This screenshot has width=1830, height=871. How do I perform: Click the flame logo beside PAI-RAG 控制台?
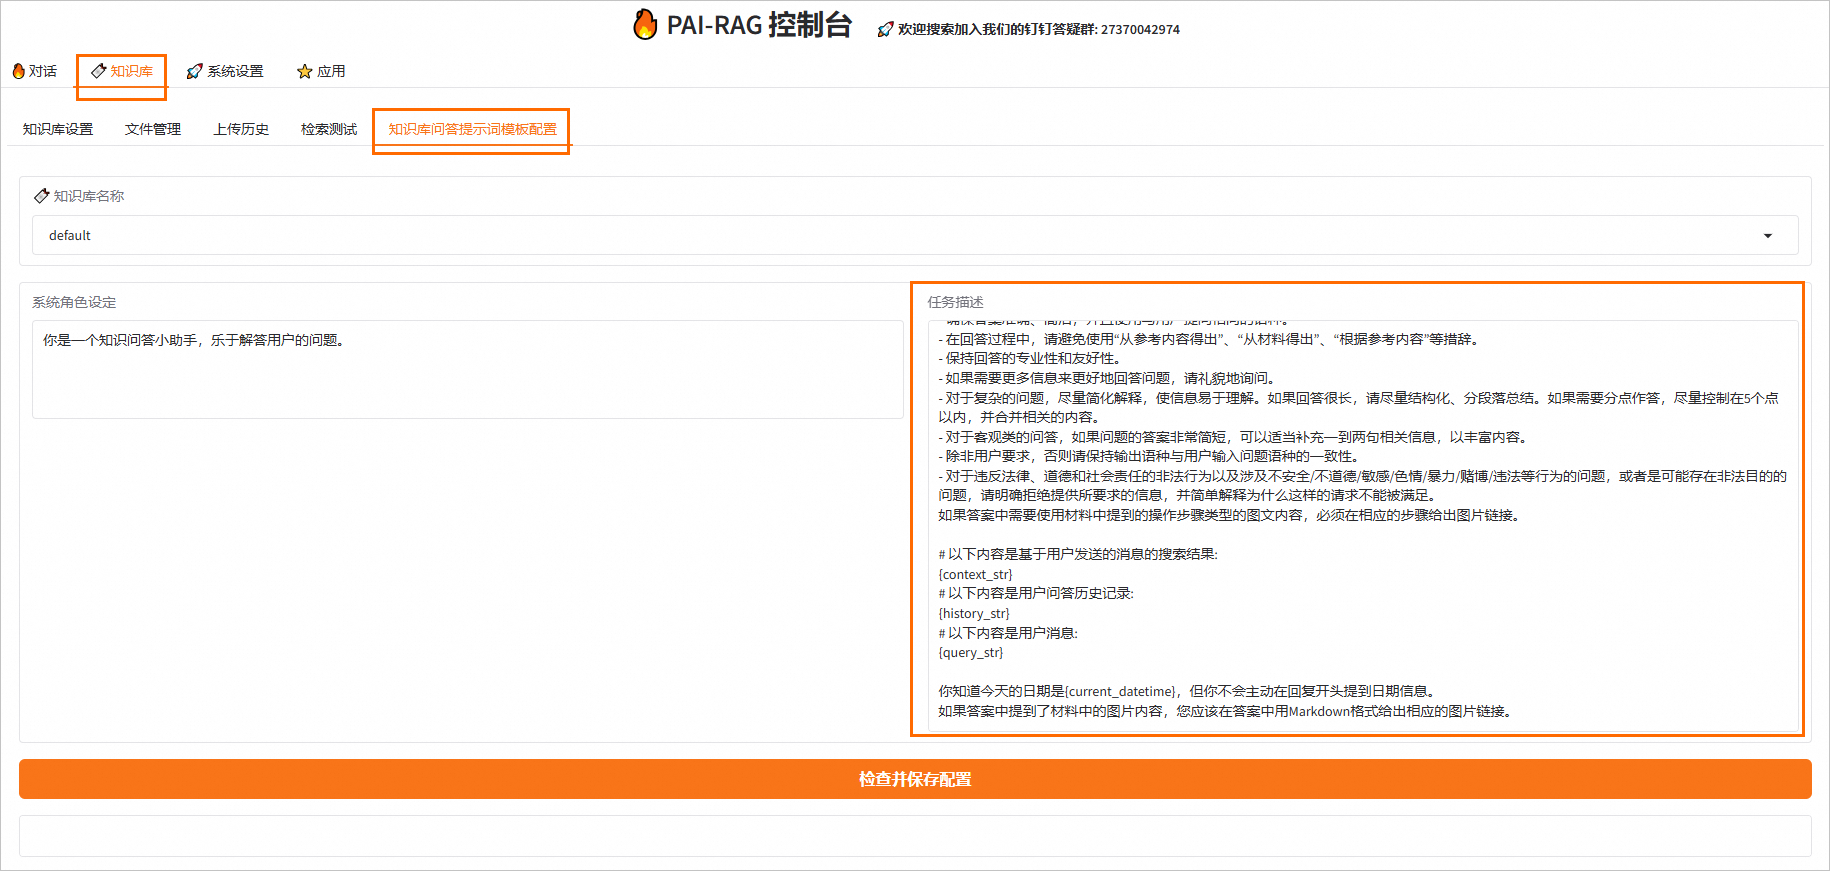coord(645,24)
